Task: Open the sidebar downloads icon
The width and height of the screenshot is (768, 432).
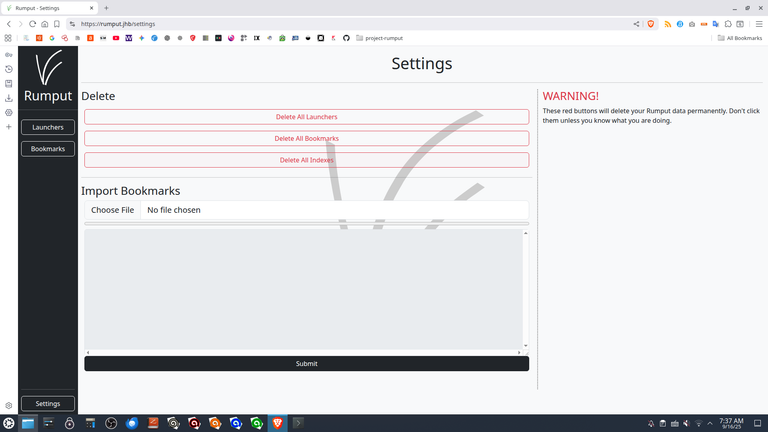Action: tap(9, 98)
